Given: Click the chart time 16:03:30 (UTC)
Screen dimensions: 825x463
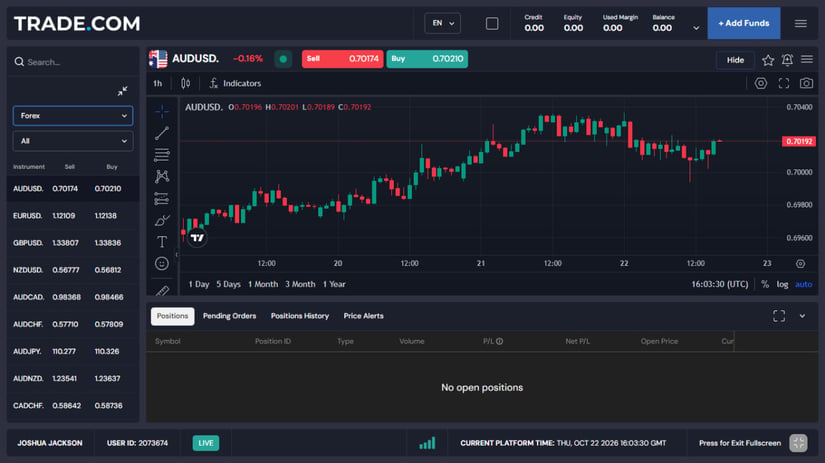Looking at the screenshot, I should point(720,284).
